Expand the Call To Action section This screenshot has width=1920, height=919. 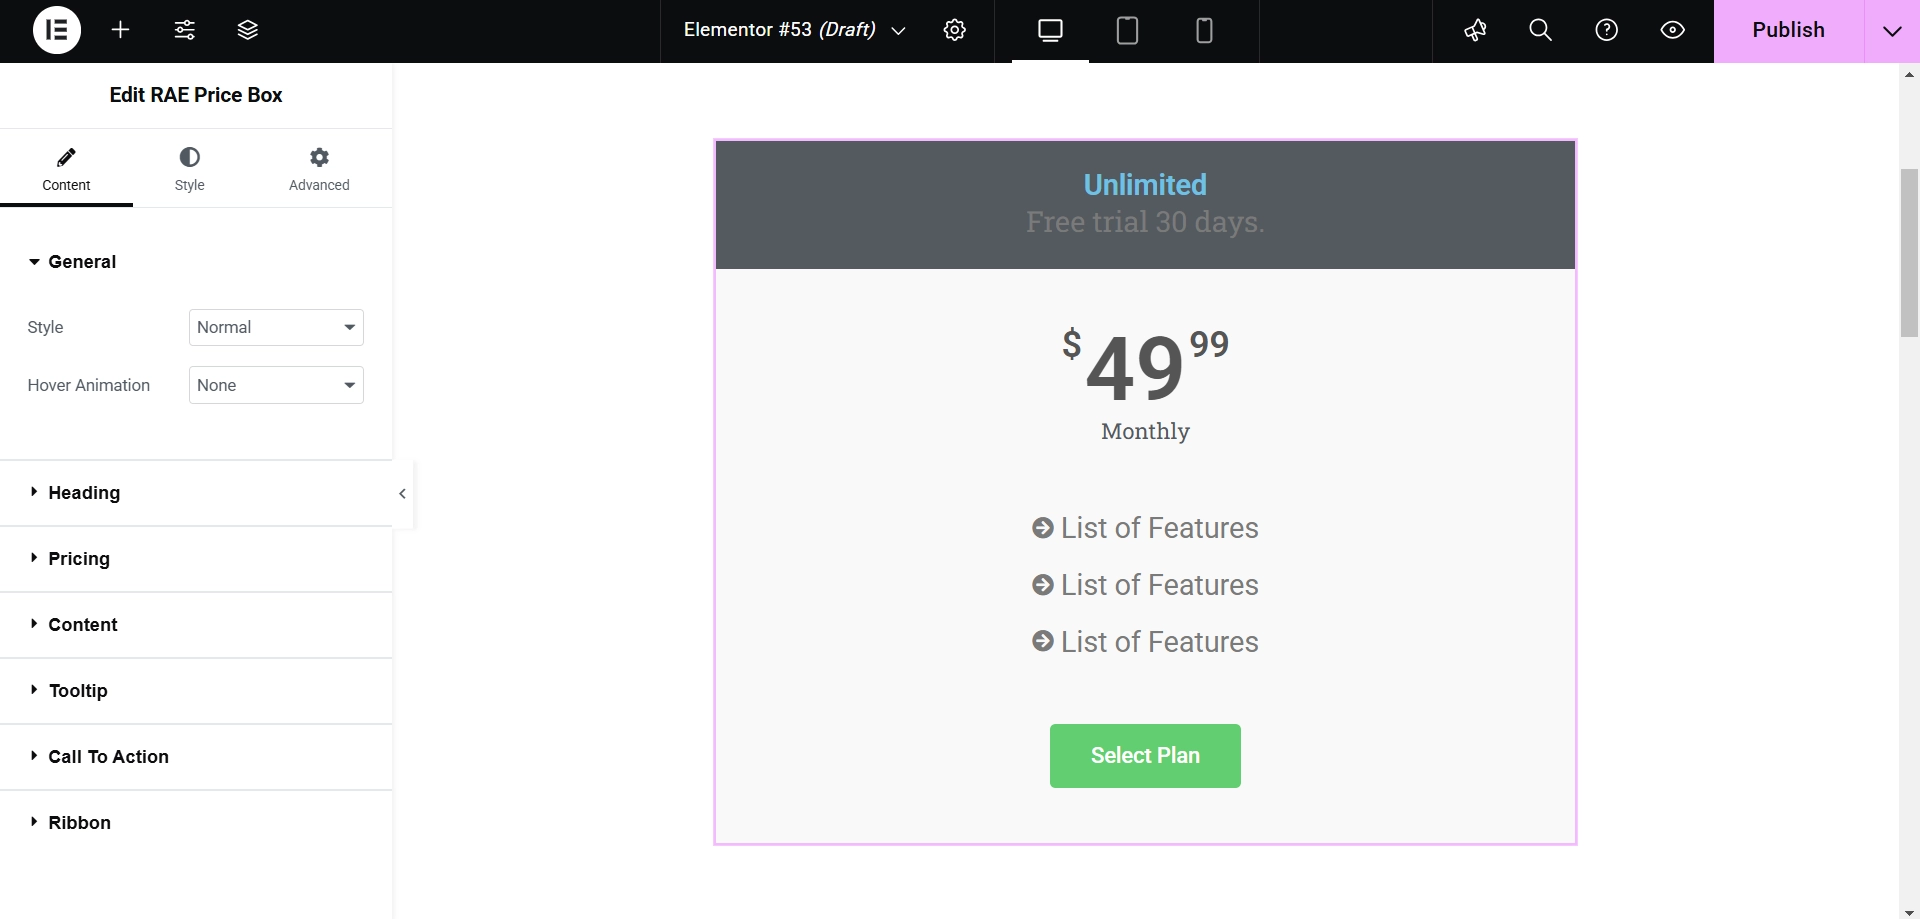click(196, 757)
